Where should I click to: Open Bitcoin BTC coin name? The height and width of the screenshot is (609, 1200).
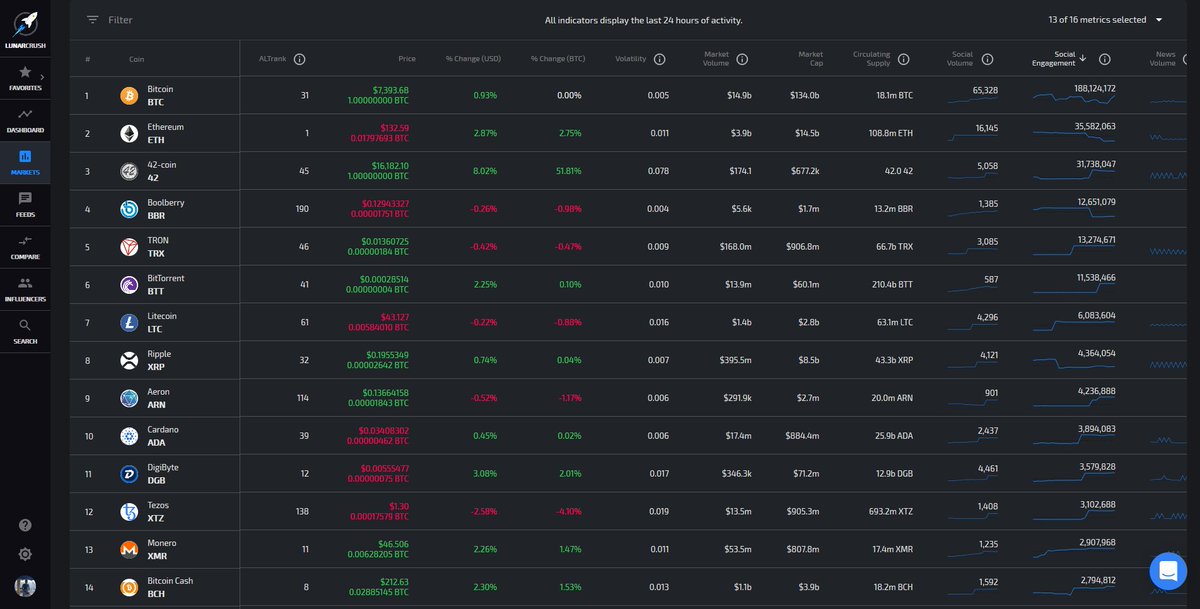click(x=160, y=96)
